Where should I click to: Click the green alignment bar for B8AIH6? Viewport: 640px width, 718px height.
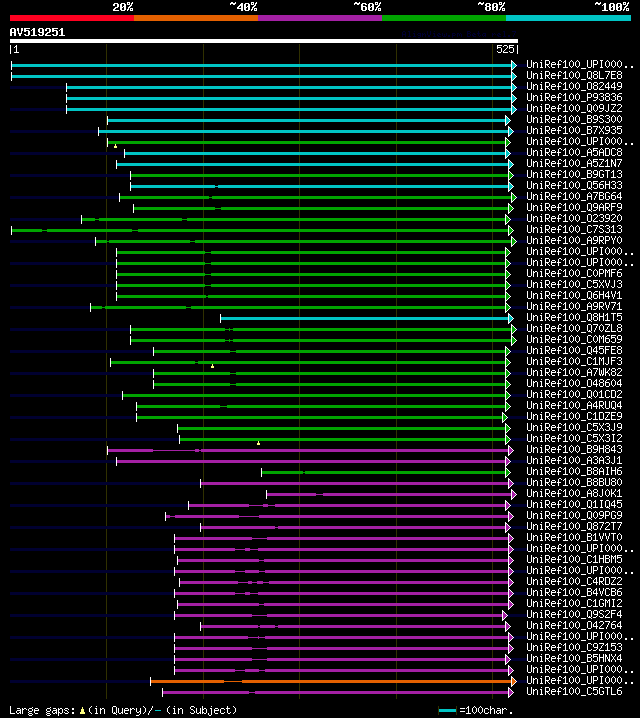(386, 472)
